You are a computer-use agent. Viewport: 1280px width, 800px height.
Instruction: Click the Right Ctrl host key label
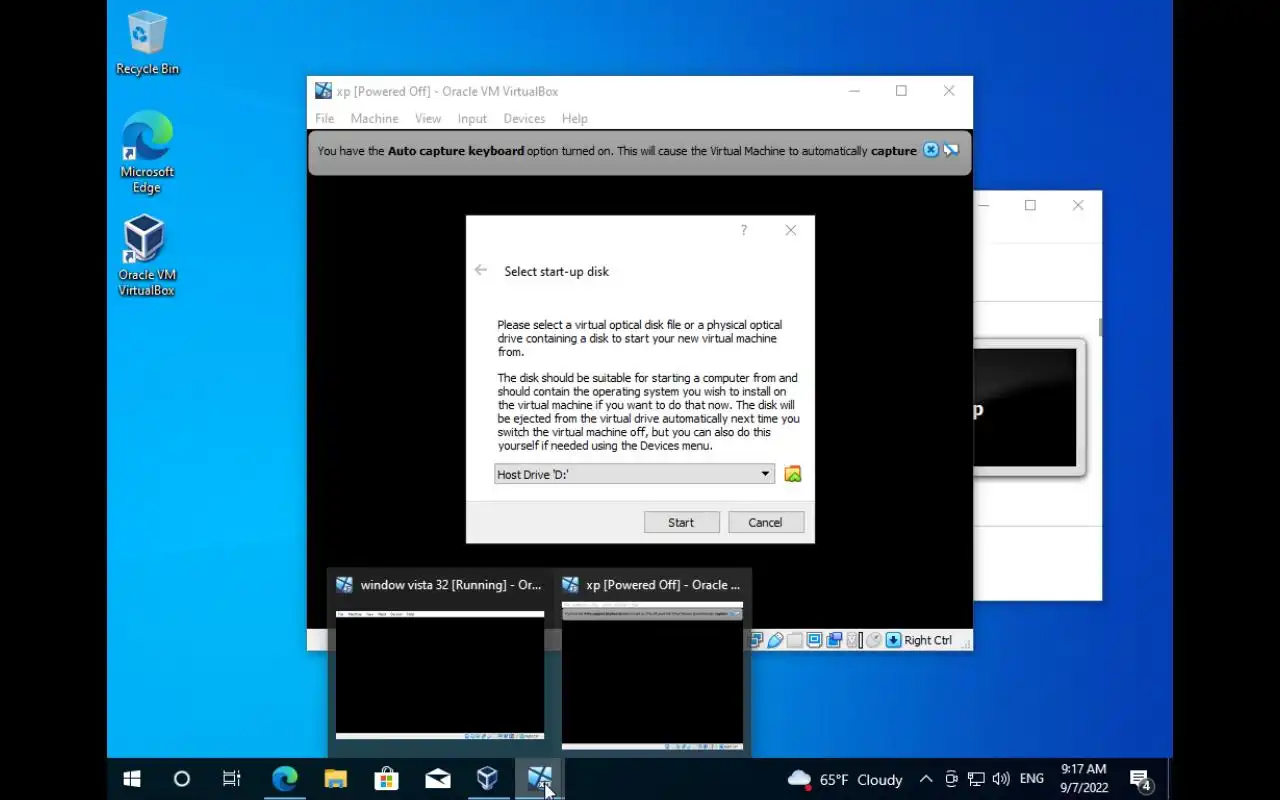[x=928, y=640]
